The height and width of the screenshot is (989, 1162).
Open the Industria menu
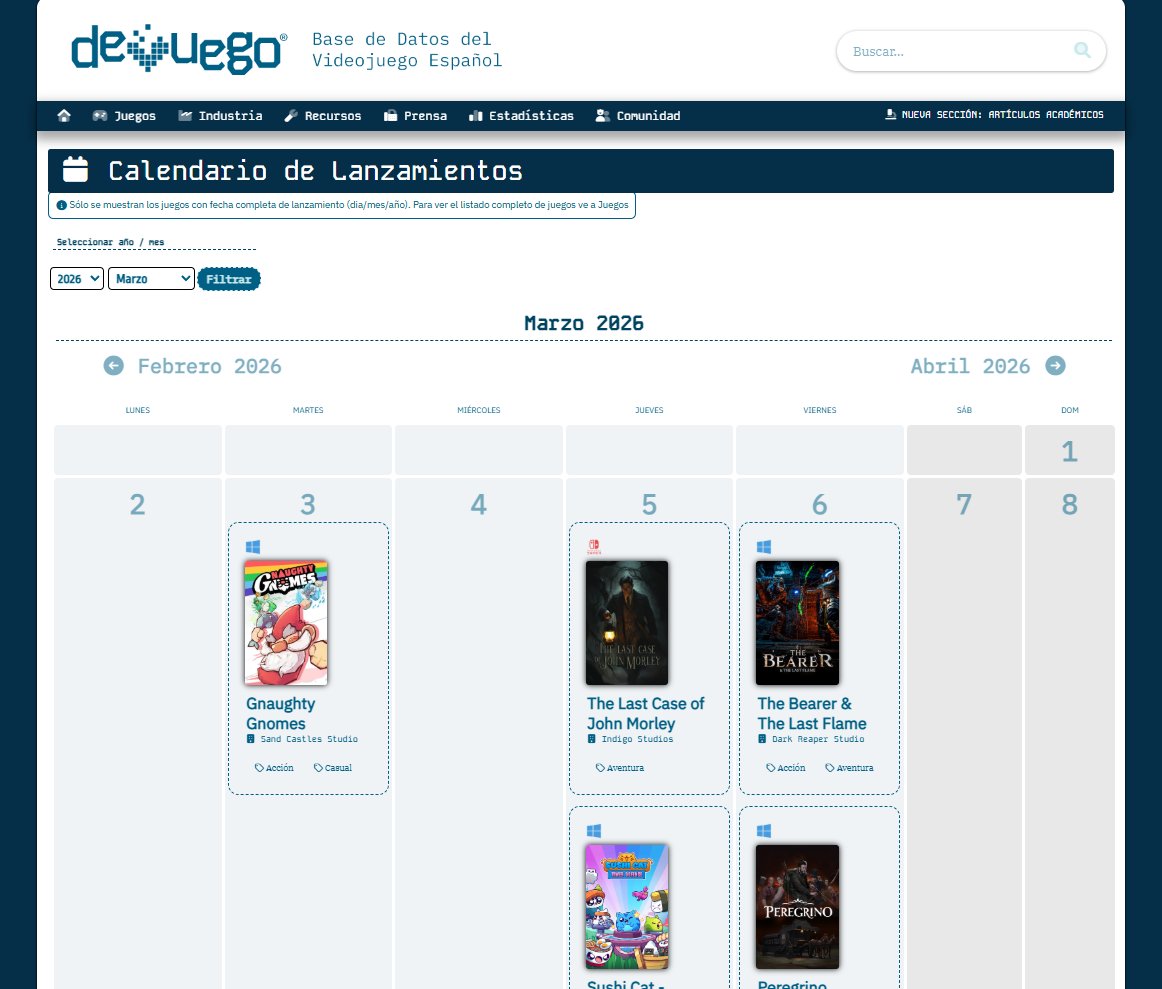pyautogui.click(x=220, y=116)
